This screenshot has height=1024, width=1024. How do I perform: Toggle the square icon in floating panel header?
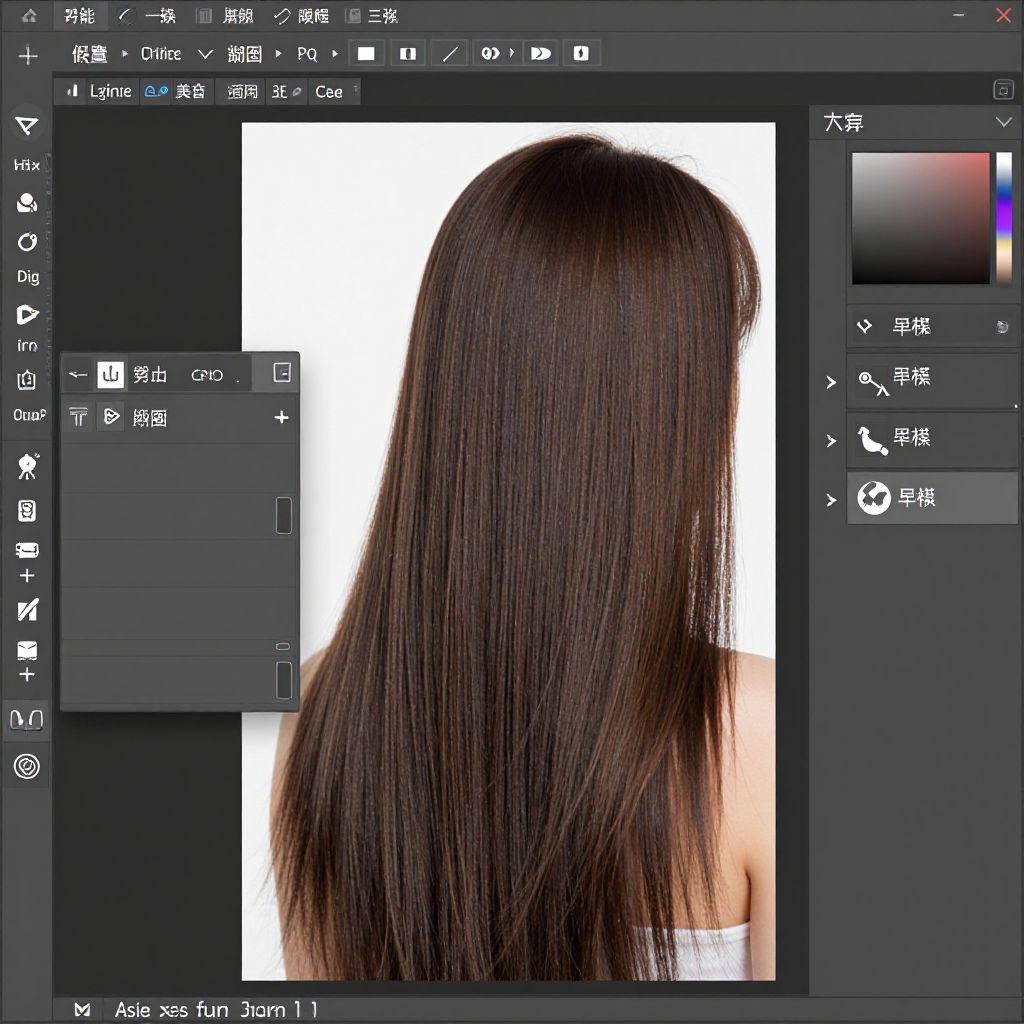[x=282, y=373]
